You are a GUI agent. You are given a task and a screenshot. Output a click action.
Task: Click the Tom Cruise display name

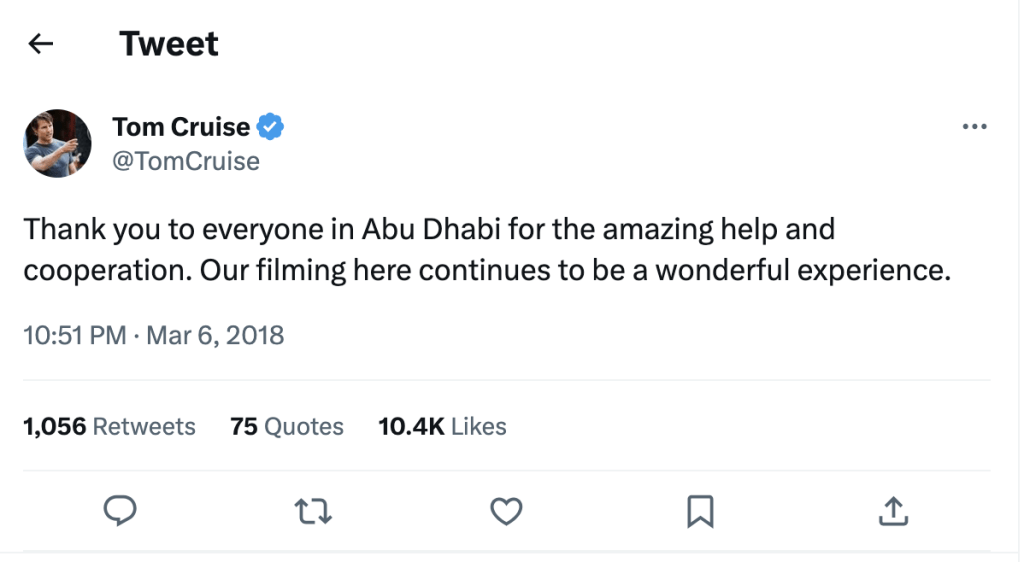pyautogui.click(x=181, y=127)
